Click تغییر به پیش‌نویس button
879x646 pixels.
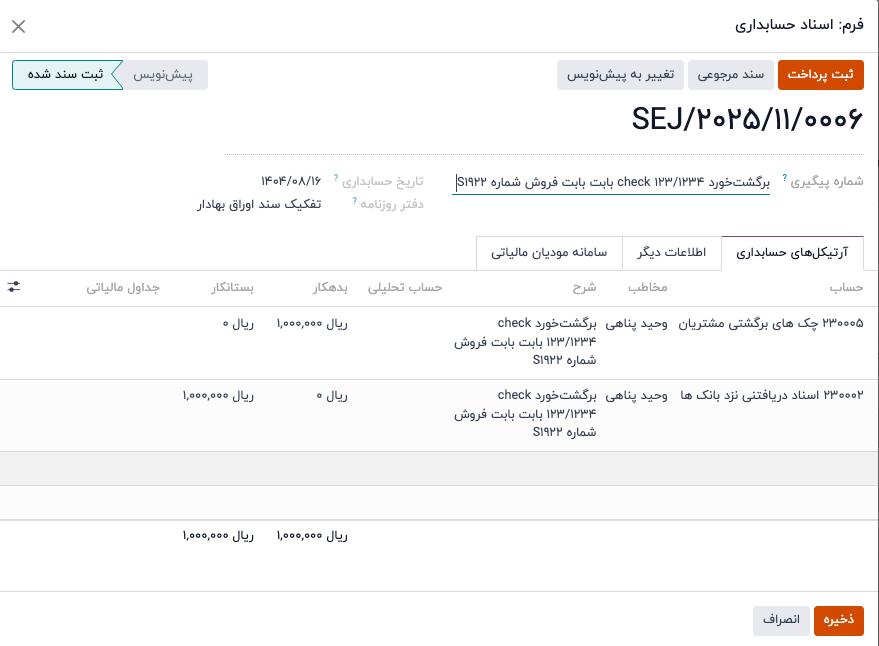coord(622,75)
